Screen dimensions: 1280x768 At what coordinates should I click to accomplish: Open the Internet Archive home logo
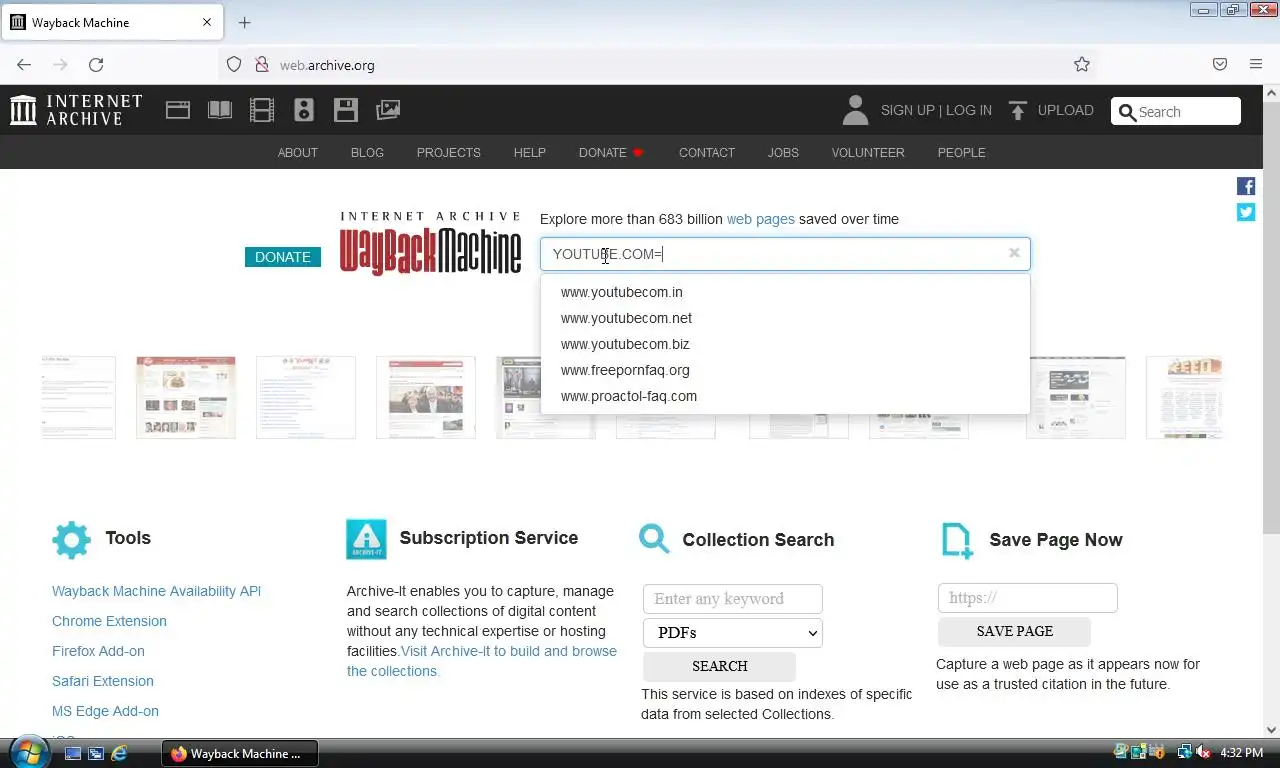pos(76,110)
